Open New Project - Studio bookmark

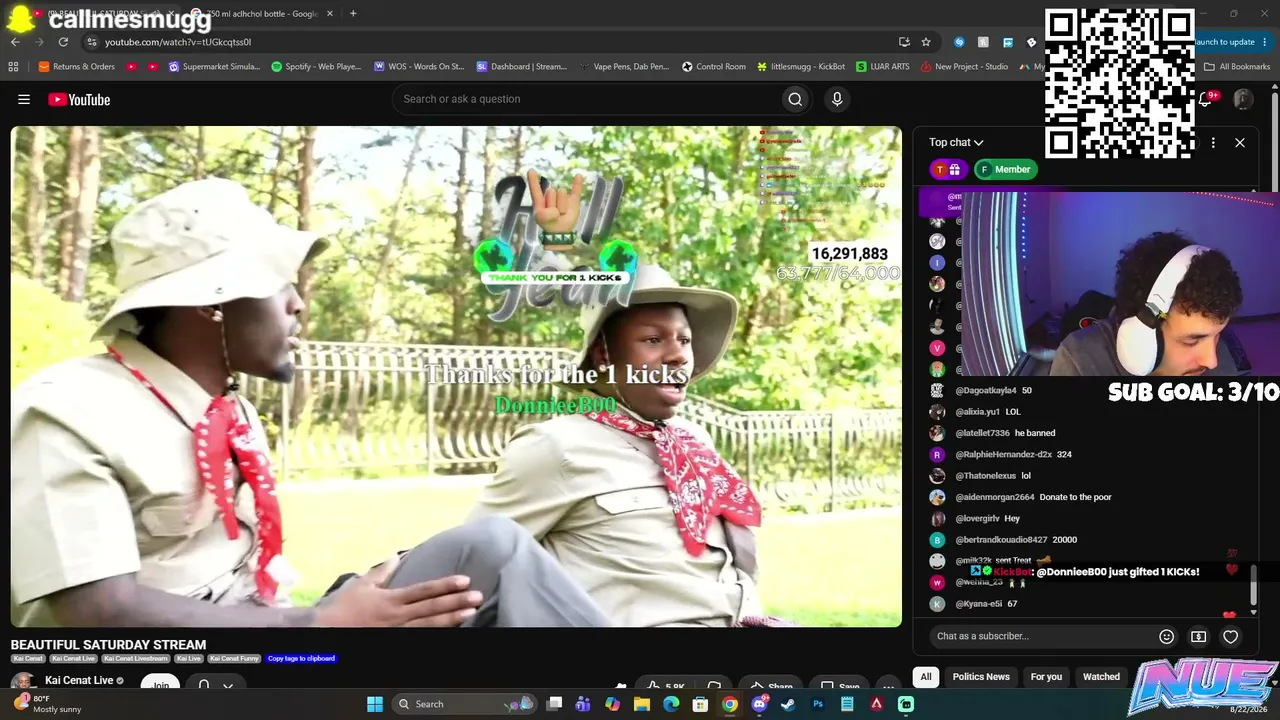point(963,67)
